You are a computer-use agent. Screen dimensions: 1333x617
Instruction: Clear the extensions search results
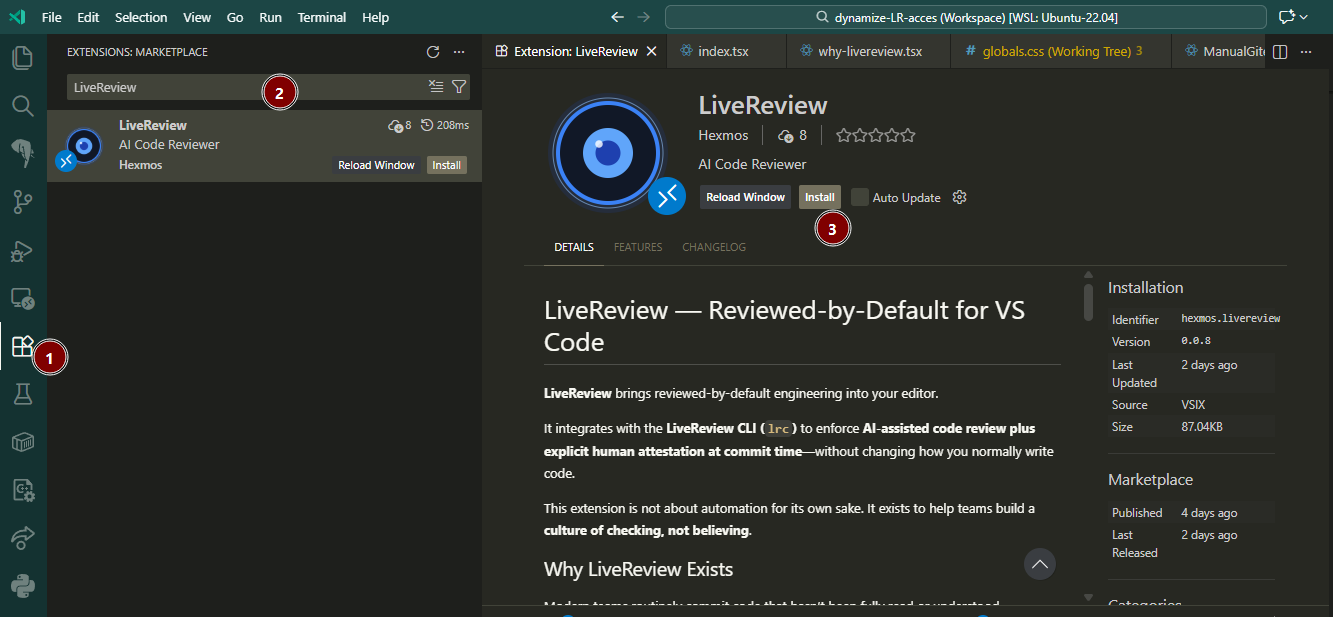pos(436,87)
